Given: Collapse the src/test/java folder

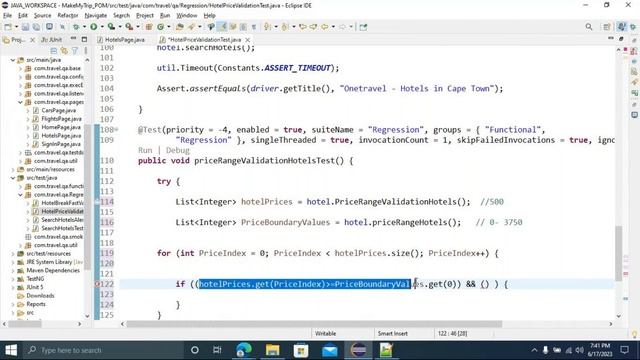Looking at the screenshot, I should (x=13, y=178).
